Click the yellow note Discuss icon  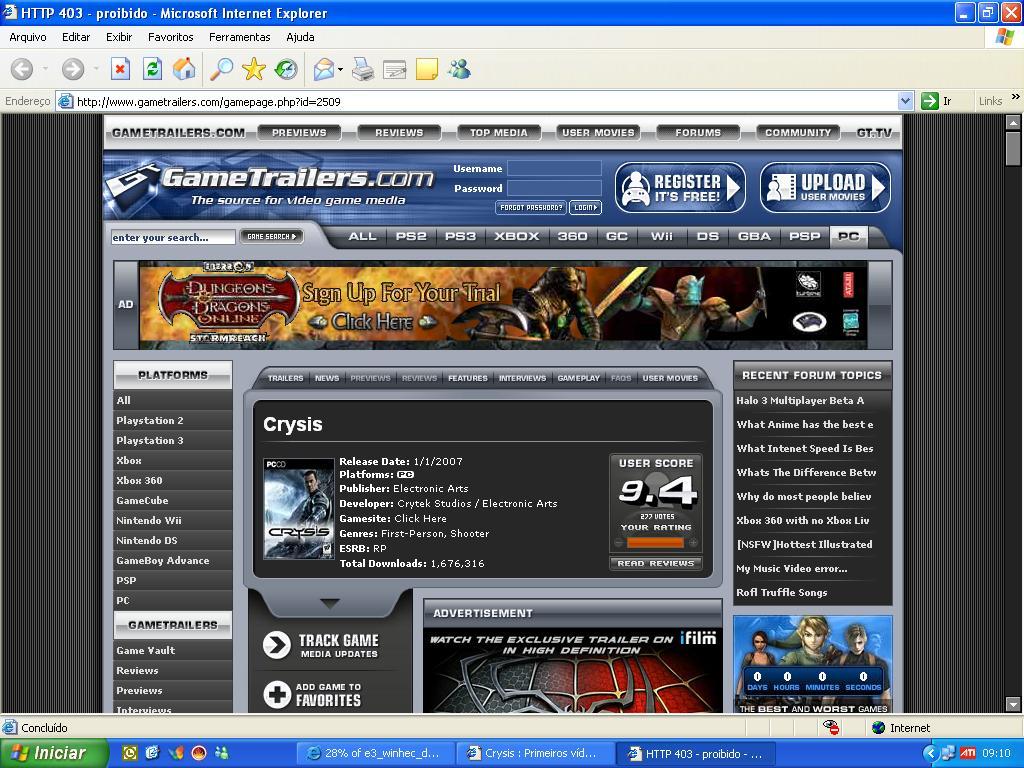point(426,69)
